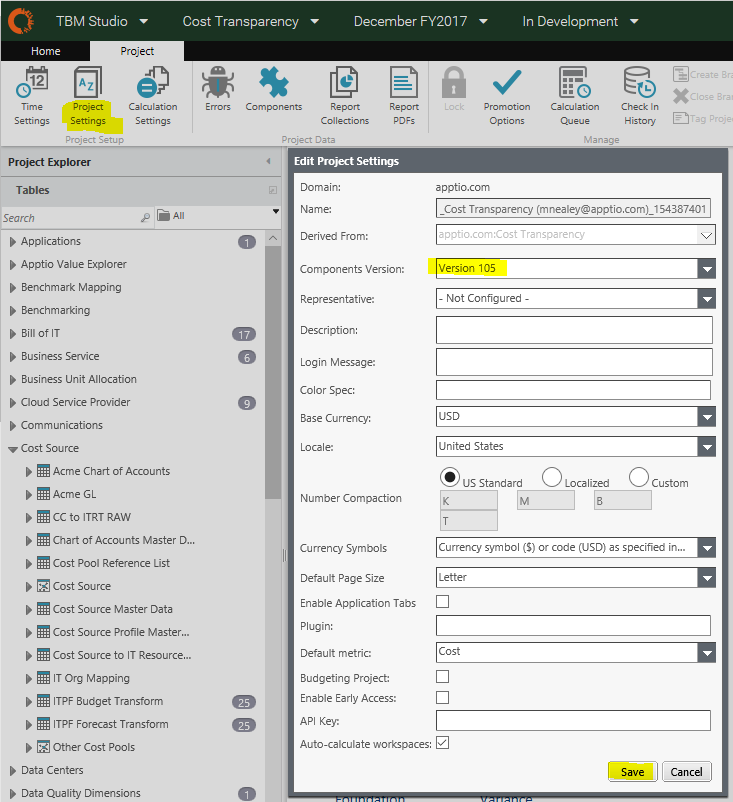This screenshot has width=733, height=802.
Task: Click the search magnifier icon in Tables
Action: (145, 218)
